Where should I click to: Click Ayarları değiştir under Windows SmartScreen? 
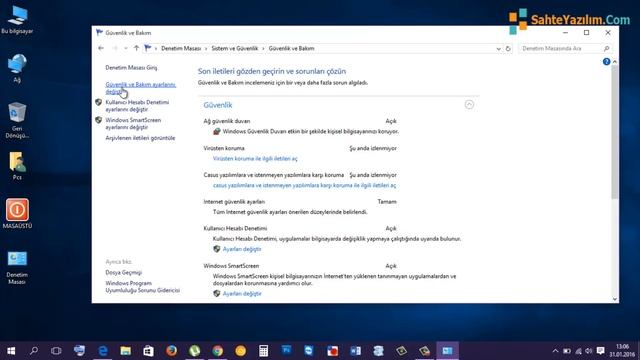[242, 293]
